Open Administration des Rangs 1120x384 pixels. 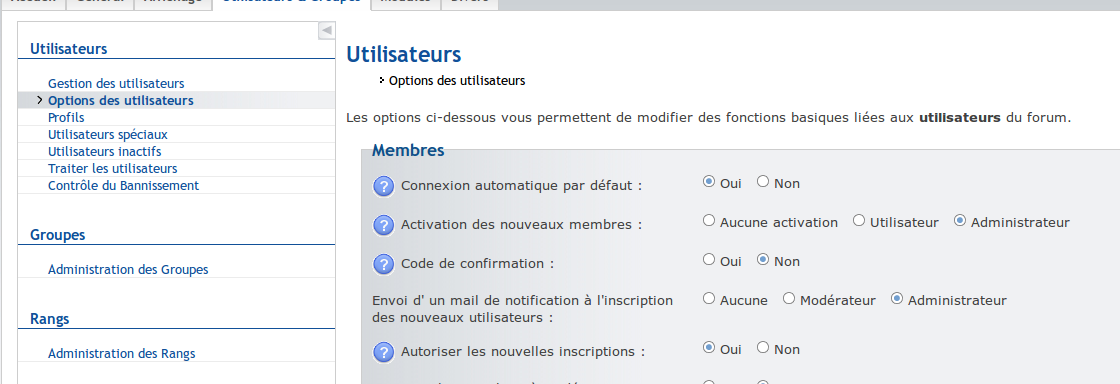click(121, 353)
